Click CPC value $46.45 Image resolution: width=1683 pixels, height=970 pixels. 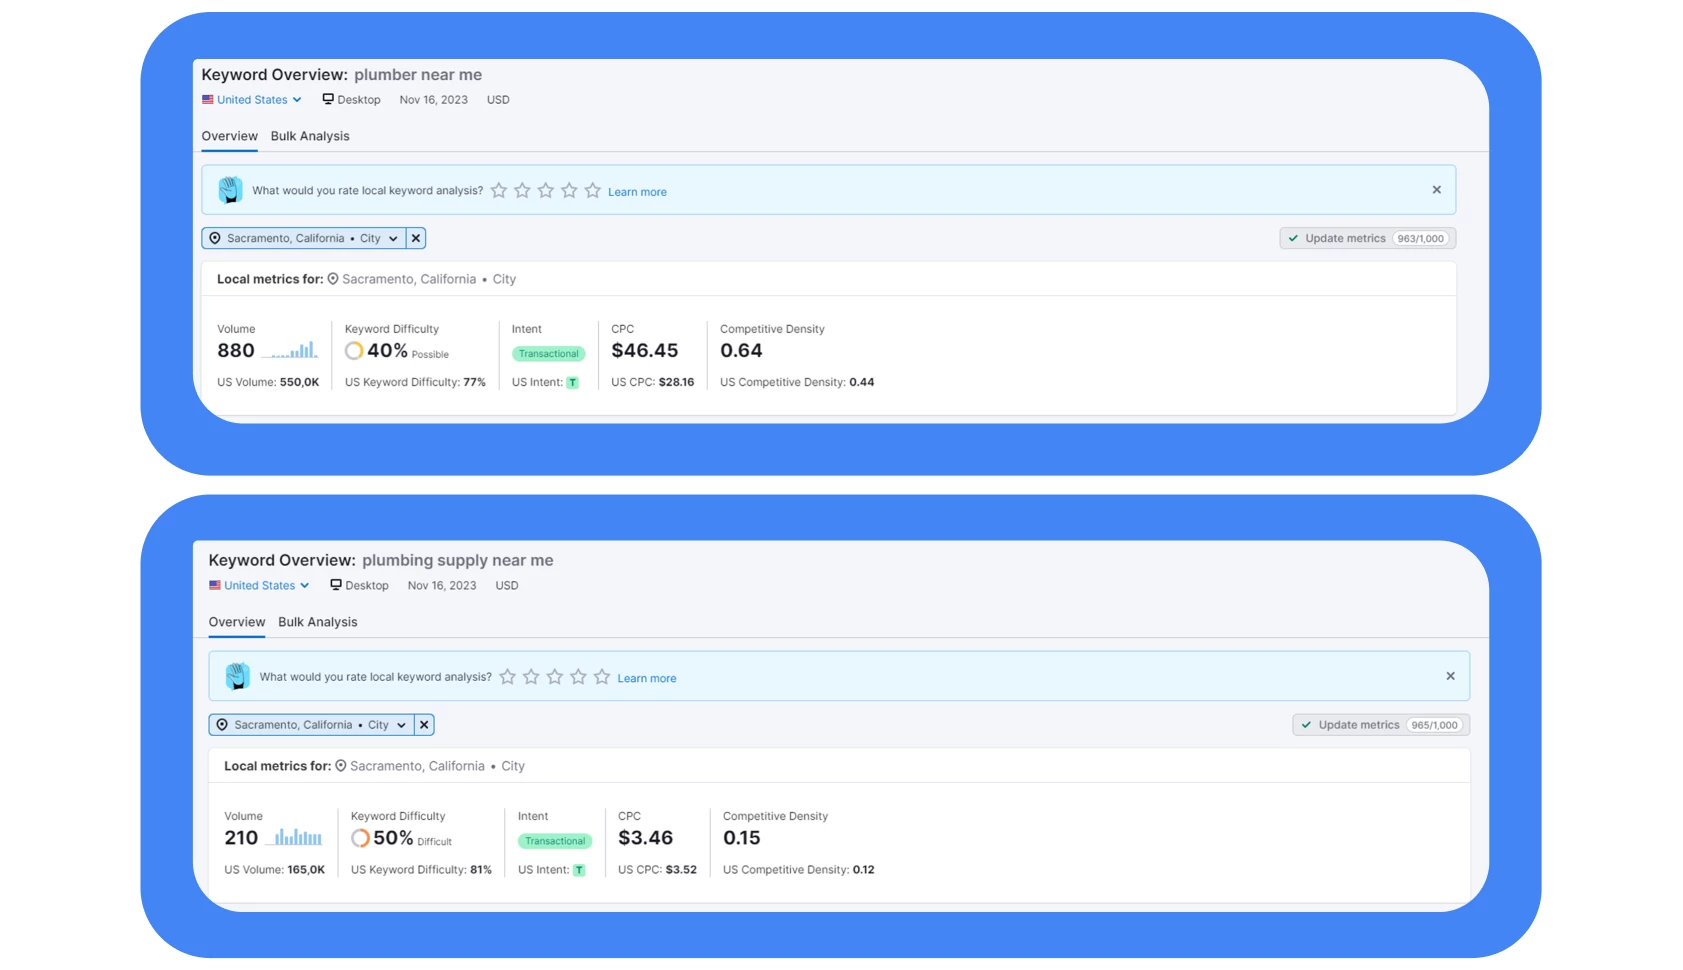pos(645,351)
